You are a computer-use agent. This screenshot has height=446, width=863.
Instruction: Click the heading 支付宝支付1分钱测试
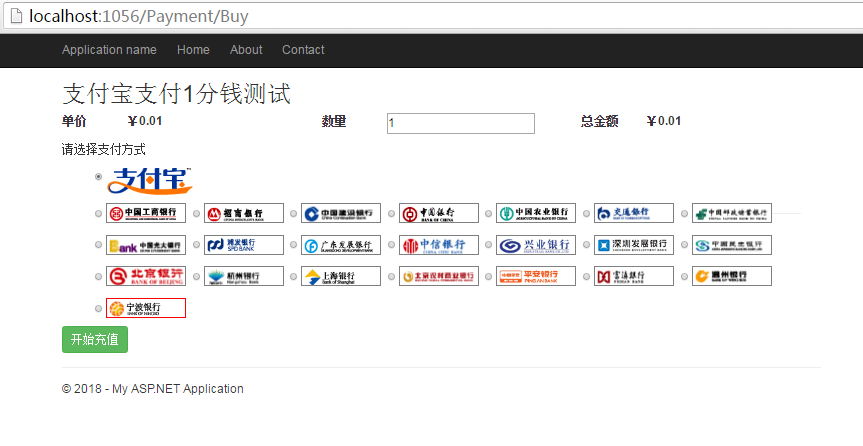tap(176, 94)
